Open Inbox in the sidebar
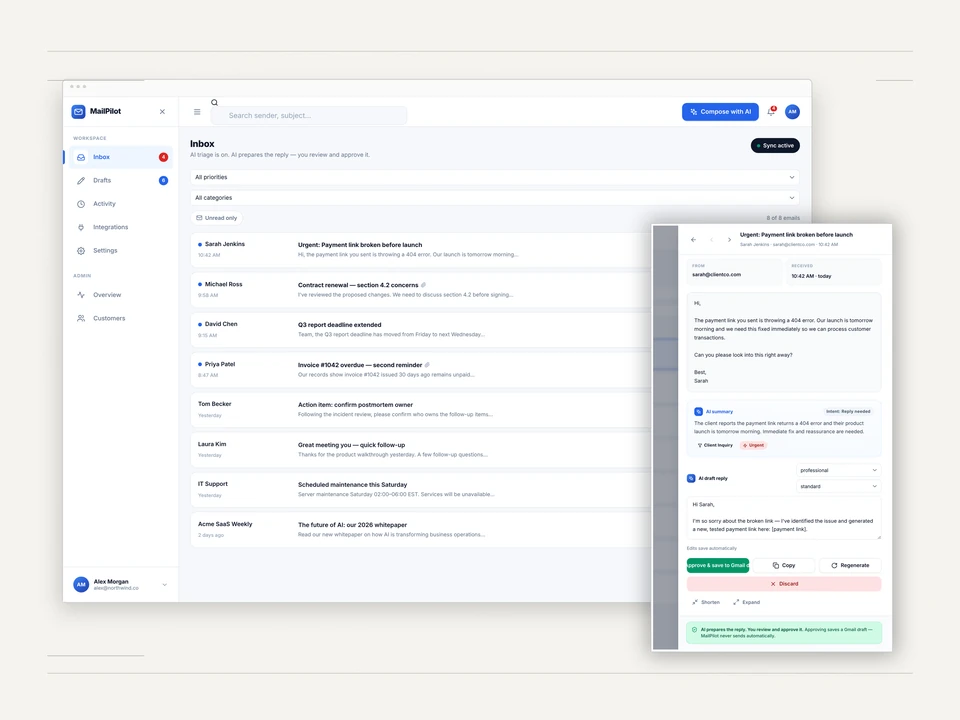 pyautogui.click(x=119, y=157)
